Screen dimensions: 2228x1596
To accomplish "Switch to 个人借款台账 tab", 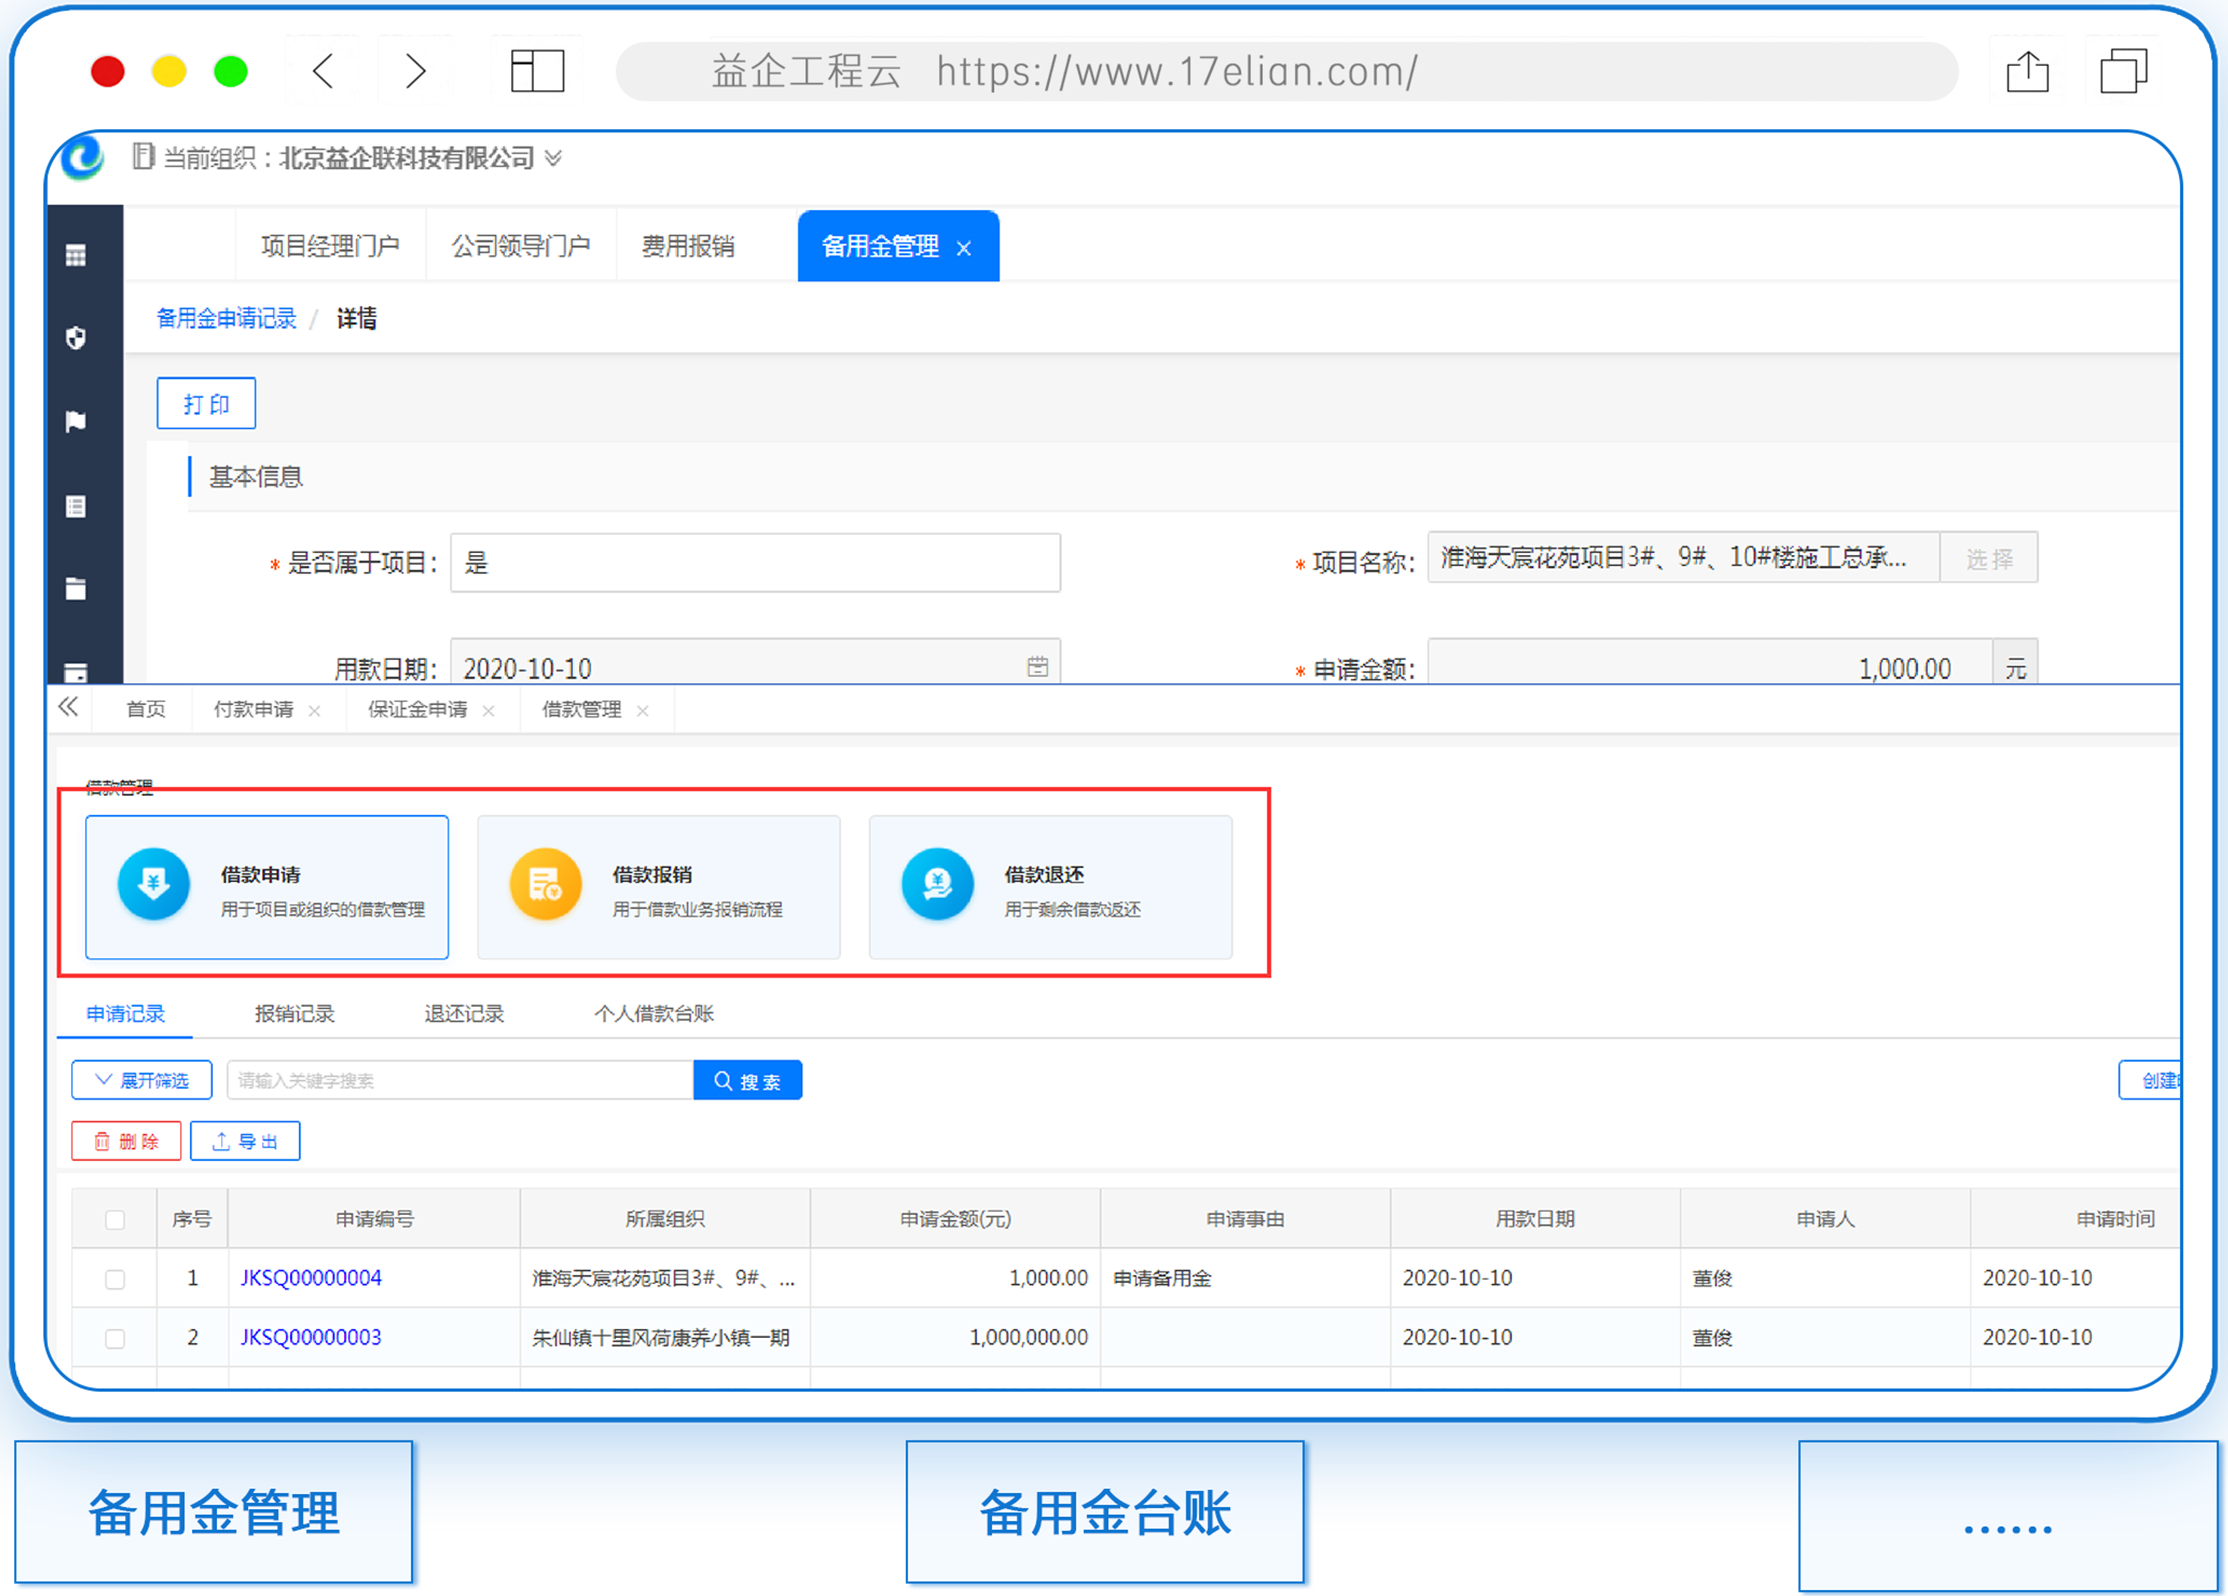I will (654, 1013).
